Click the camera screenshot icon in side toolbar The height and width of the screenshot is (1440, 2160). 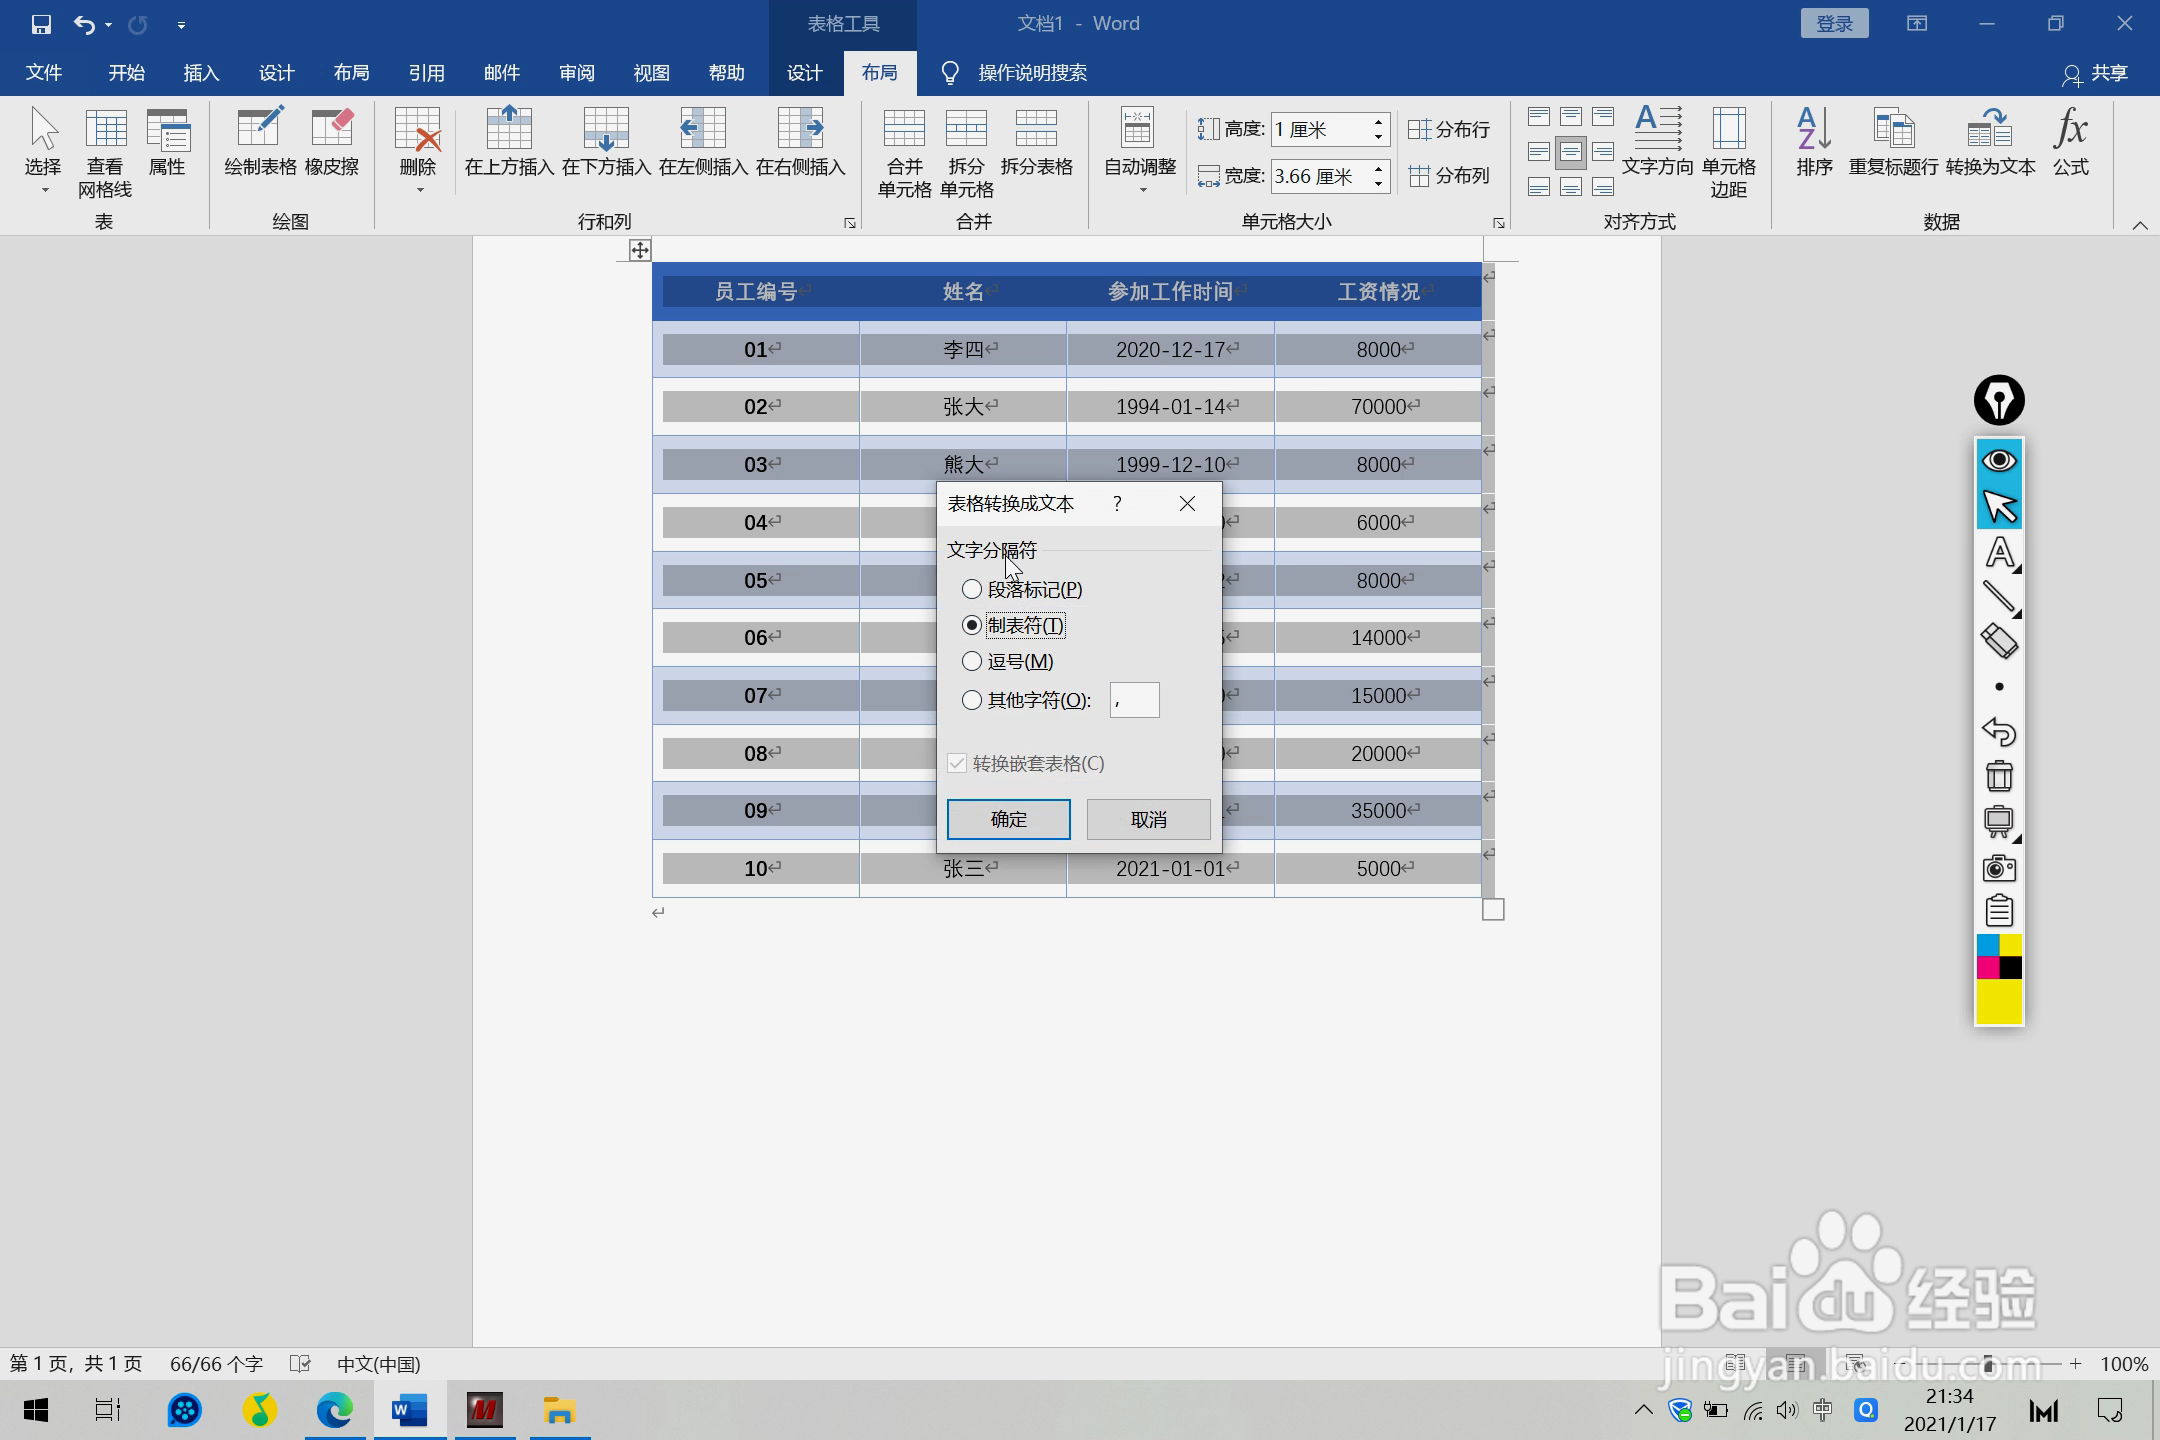1999,867
